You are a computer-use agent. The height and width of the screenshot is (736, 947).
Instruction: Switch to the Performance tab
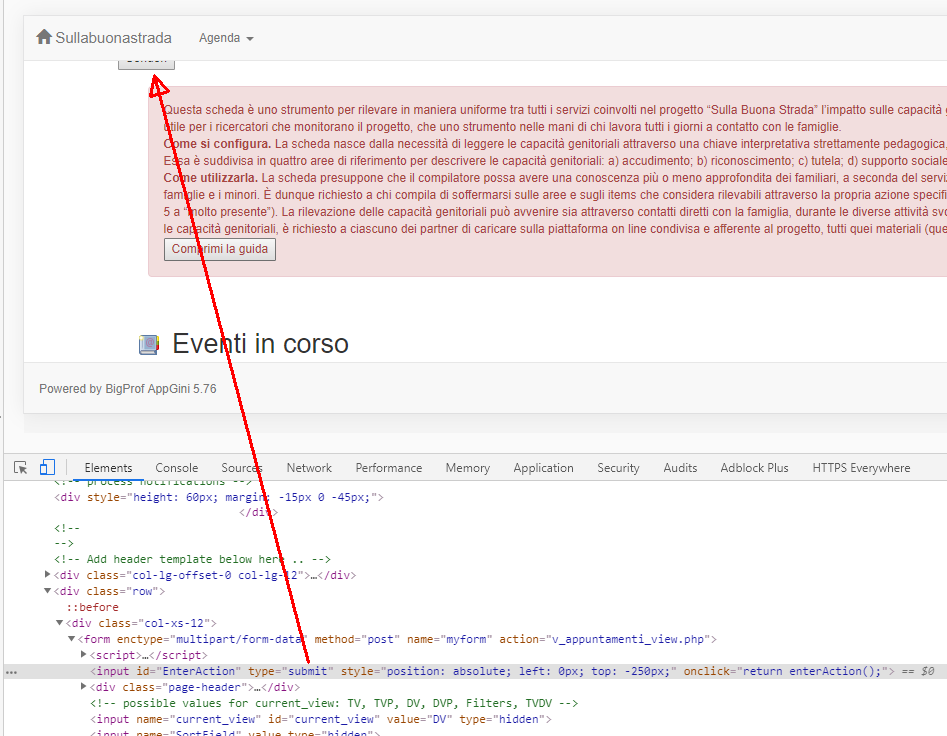pos(389,468)
